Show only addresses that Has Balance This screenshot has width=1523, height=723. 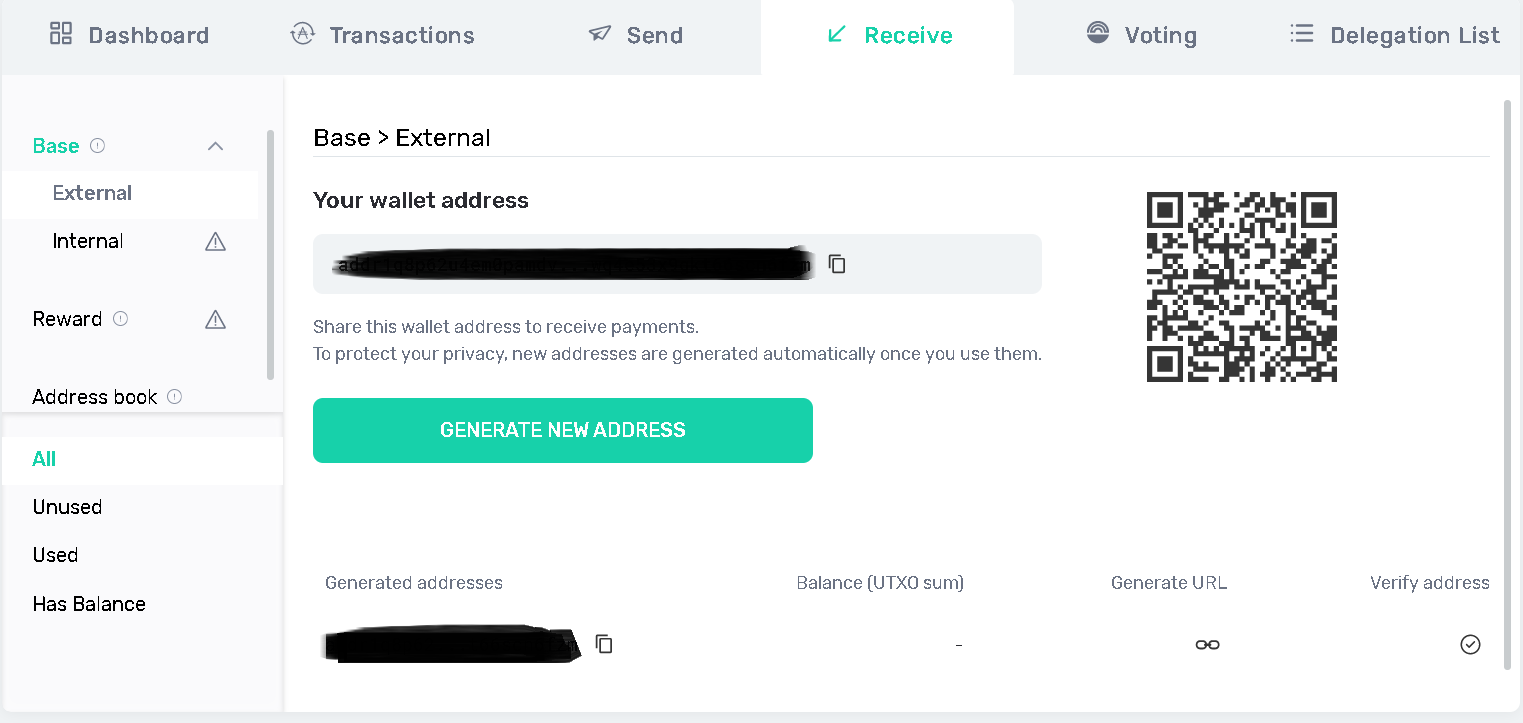tap(89, 604)
